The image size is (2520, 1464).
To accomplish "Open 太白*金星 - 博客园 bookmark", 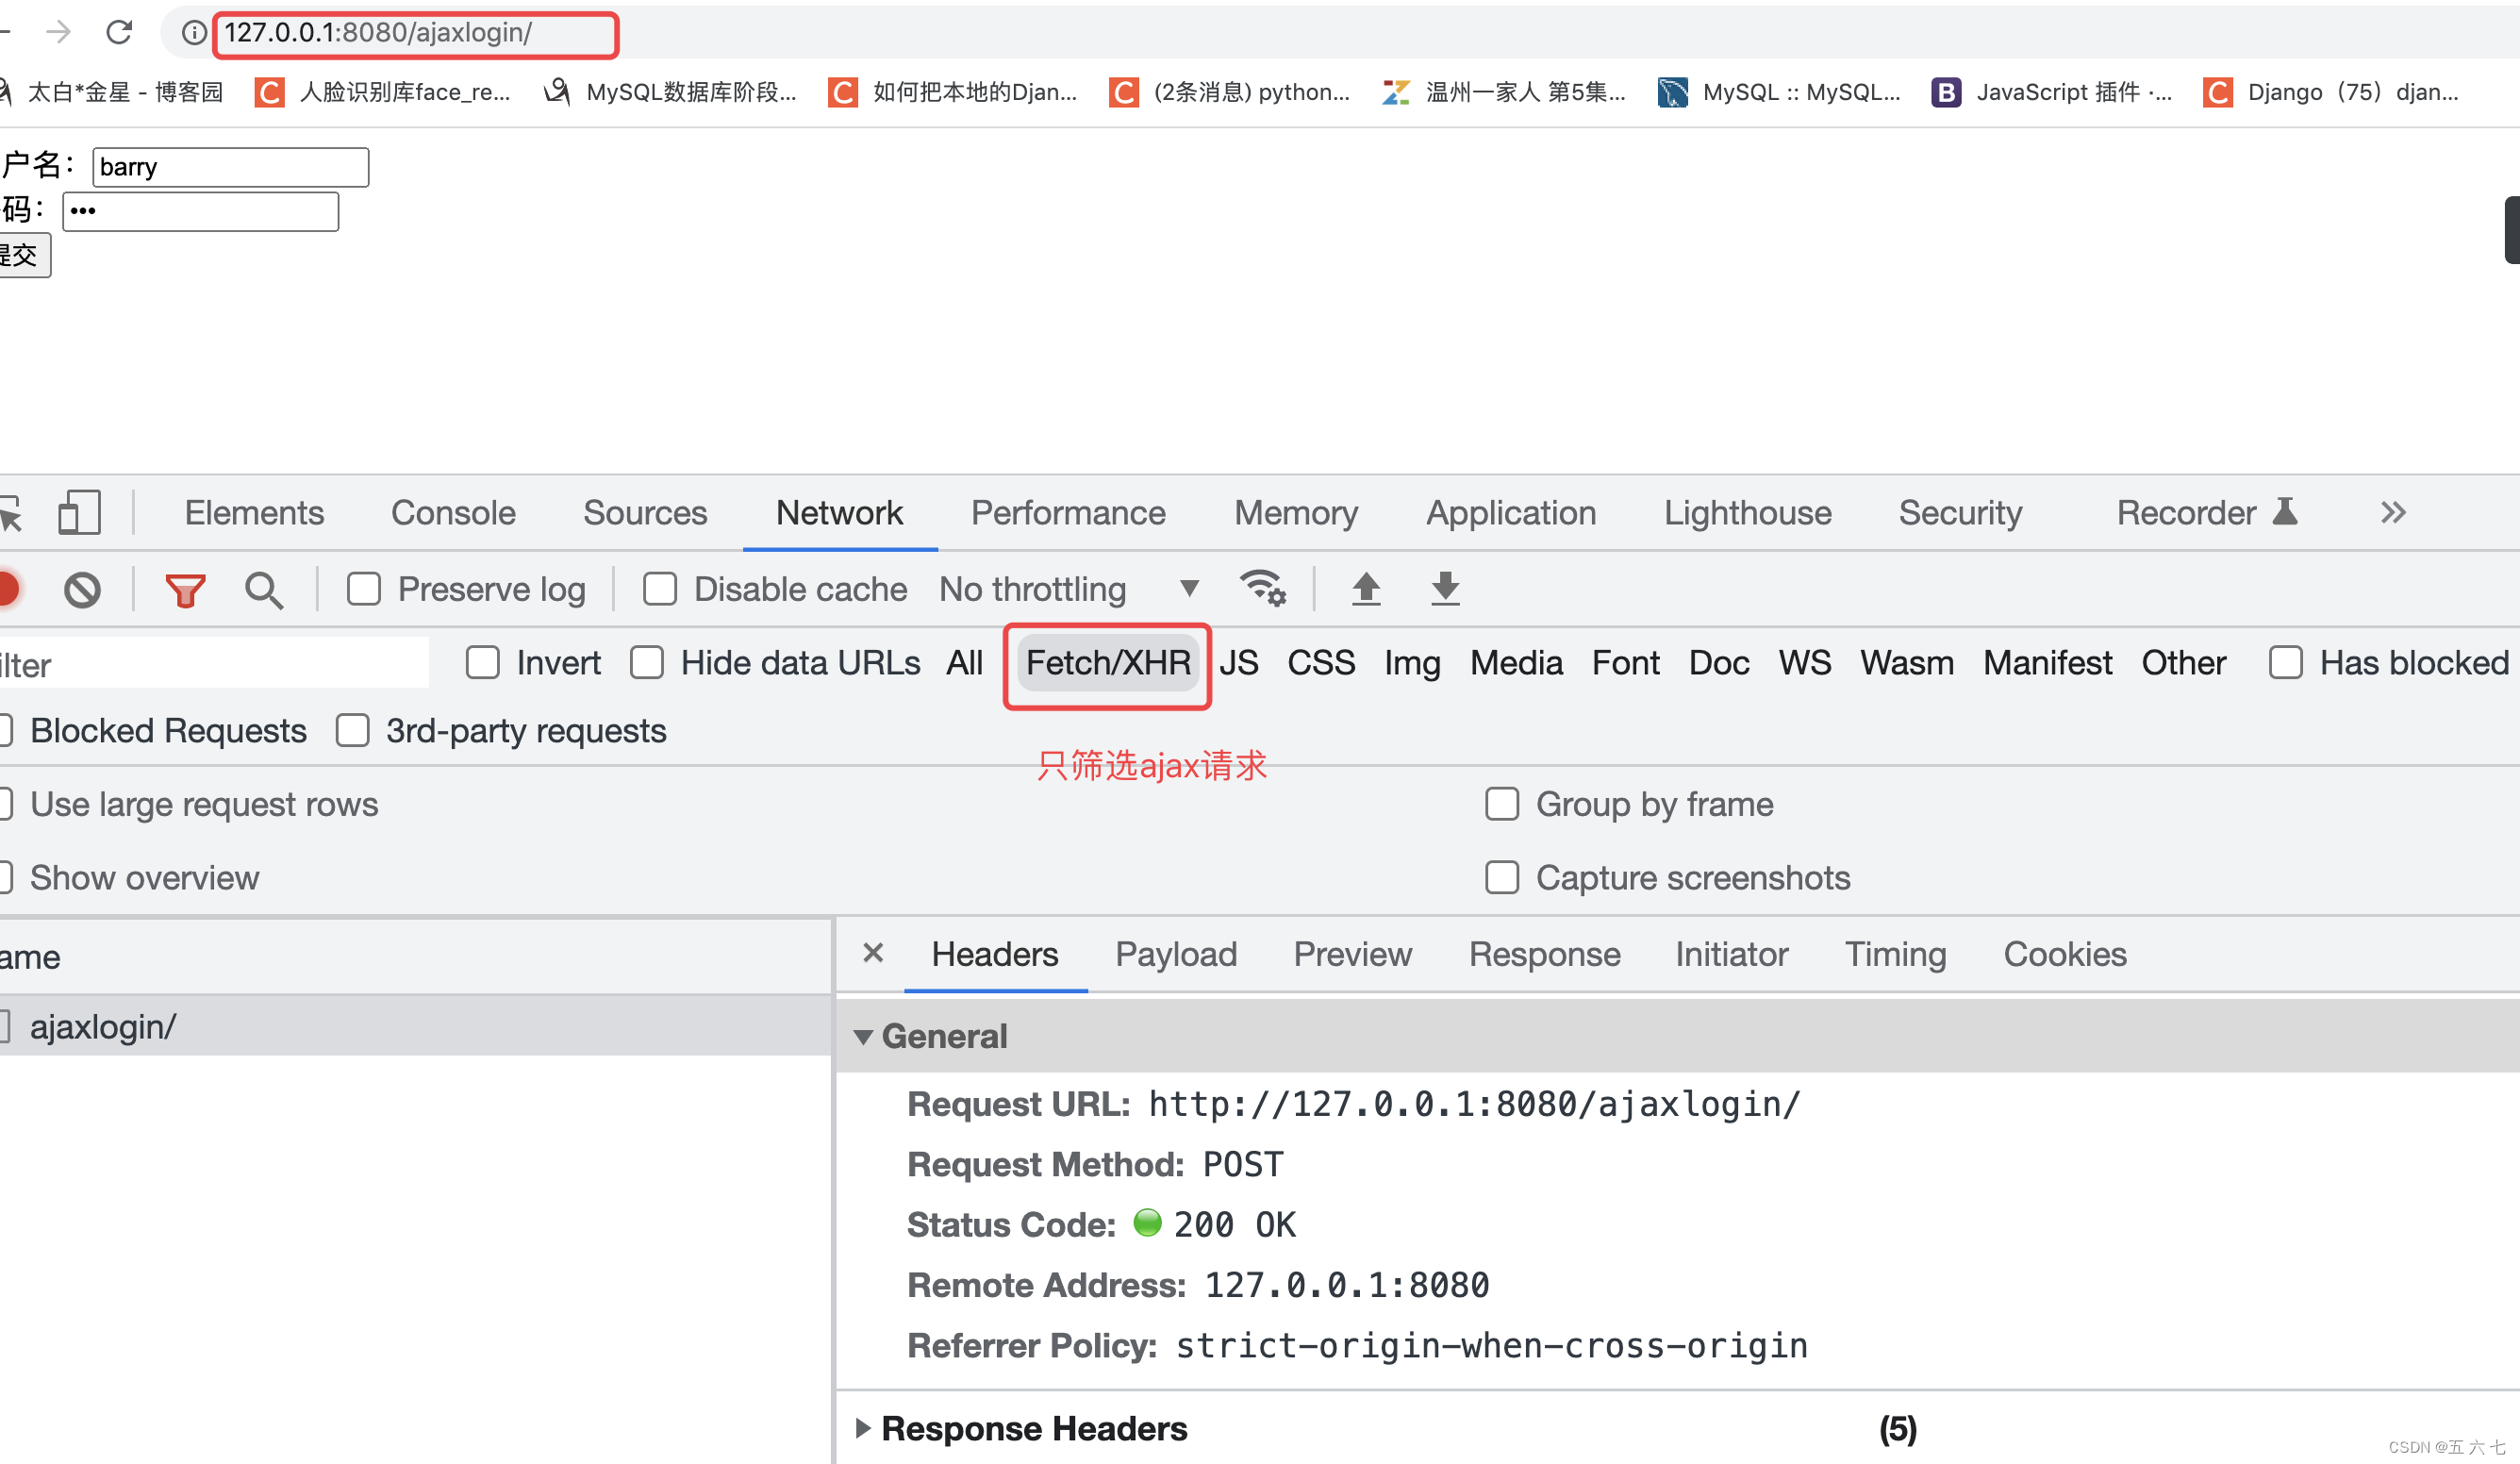I will pos(112,92).
